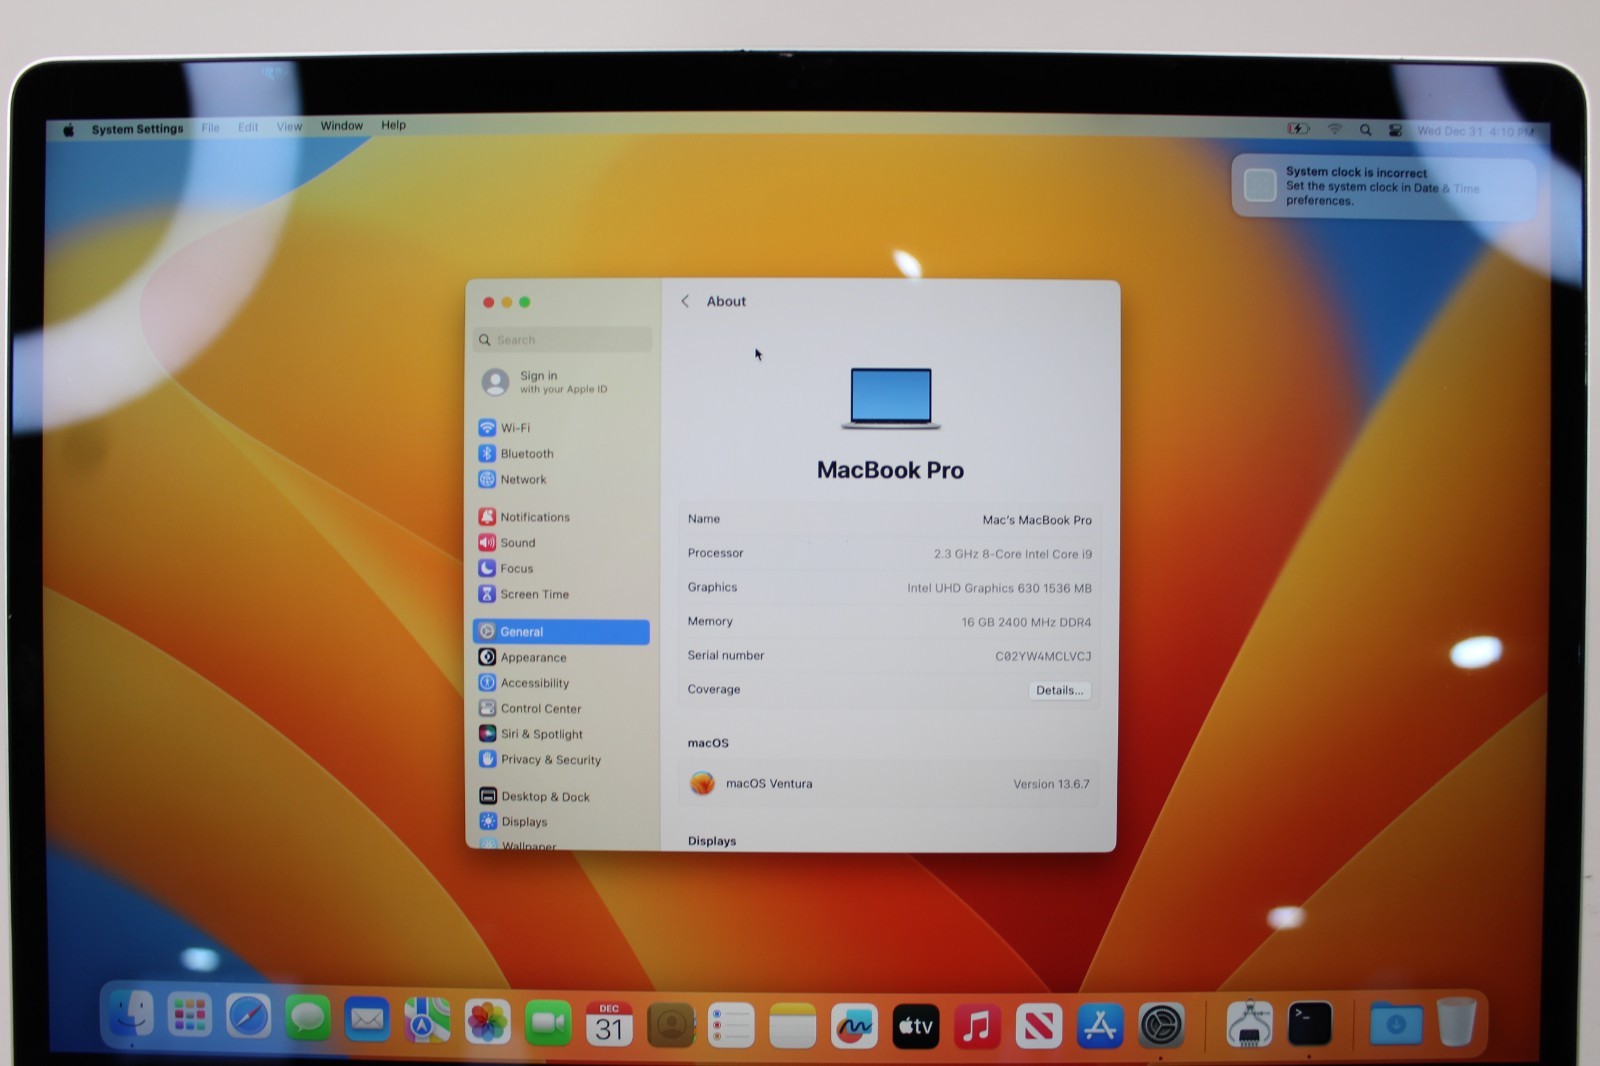Open Contacts app in Dock
Viewport: 1600px width, 1066px height.
tap(670, 1025)
